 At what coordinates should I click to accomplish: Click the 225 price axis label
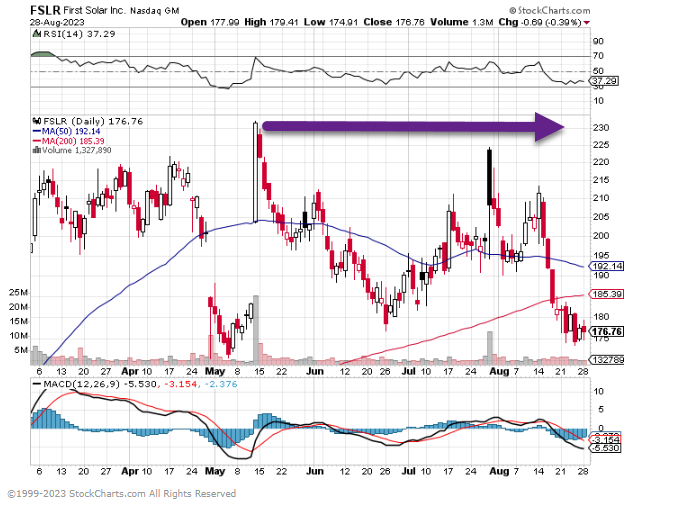coord(601,145)
